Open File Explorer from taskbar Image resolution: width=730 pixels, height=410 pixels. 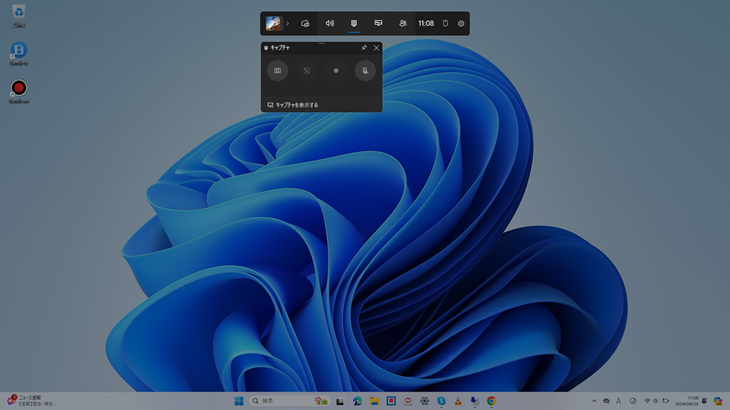[374, 401]
